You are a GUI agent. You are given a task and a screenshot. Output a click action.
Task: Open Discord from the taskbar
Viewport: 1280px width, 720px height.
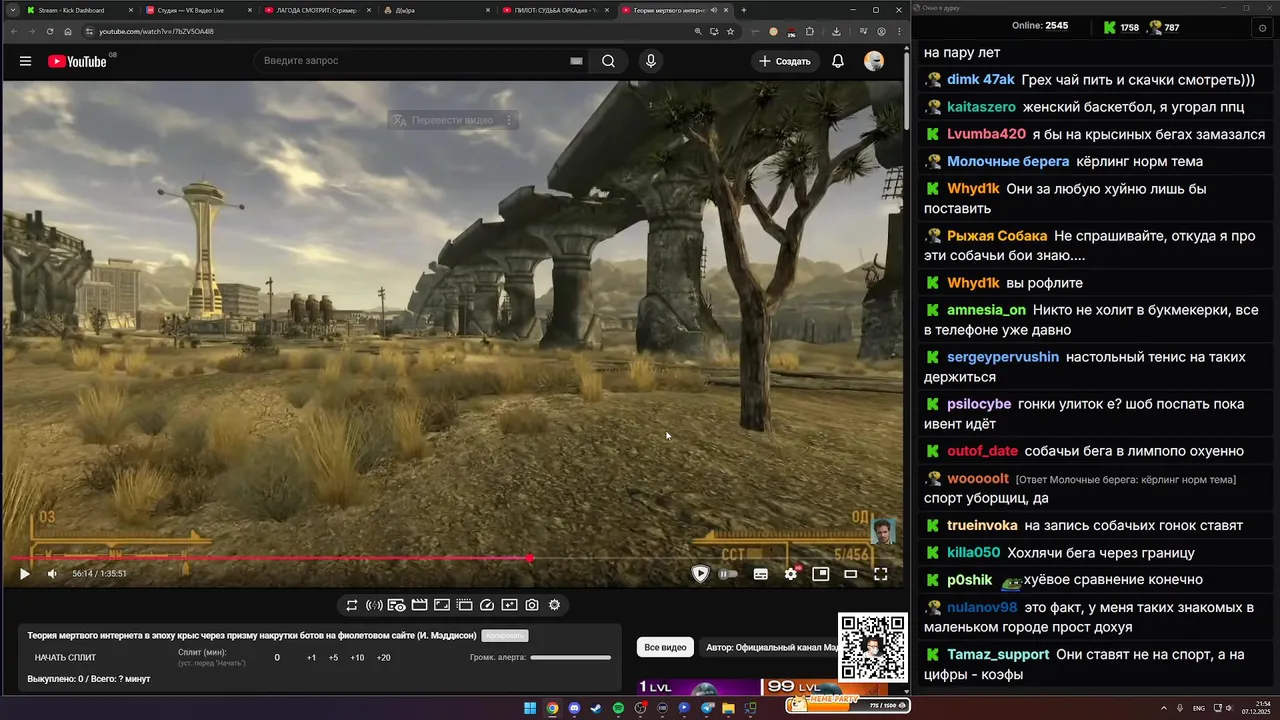tap(574, 708)
